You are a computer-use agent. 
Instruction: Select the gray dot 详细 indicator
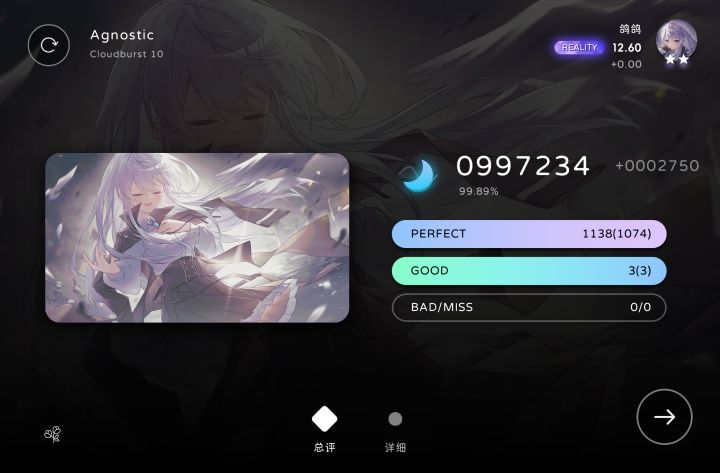coord(395,419)
